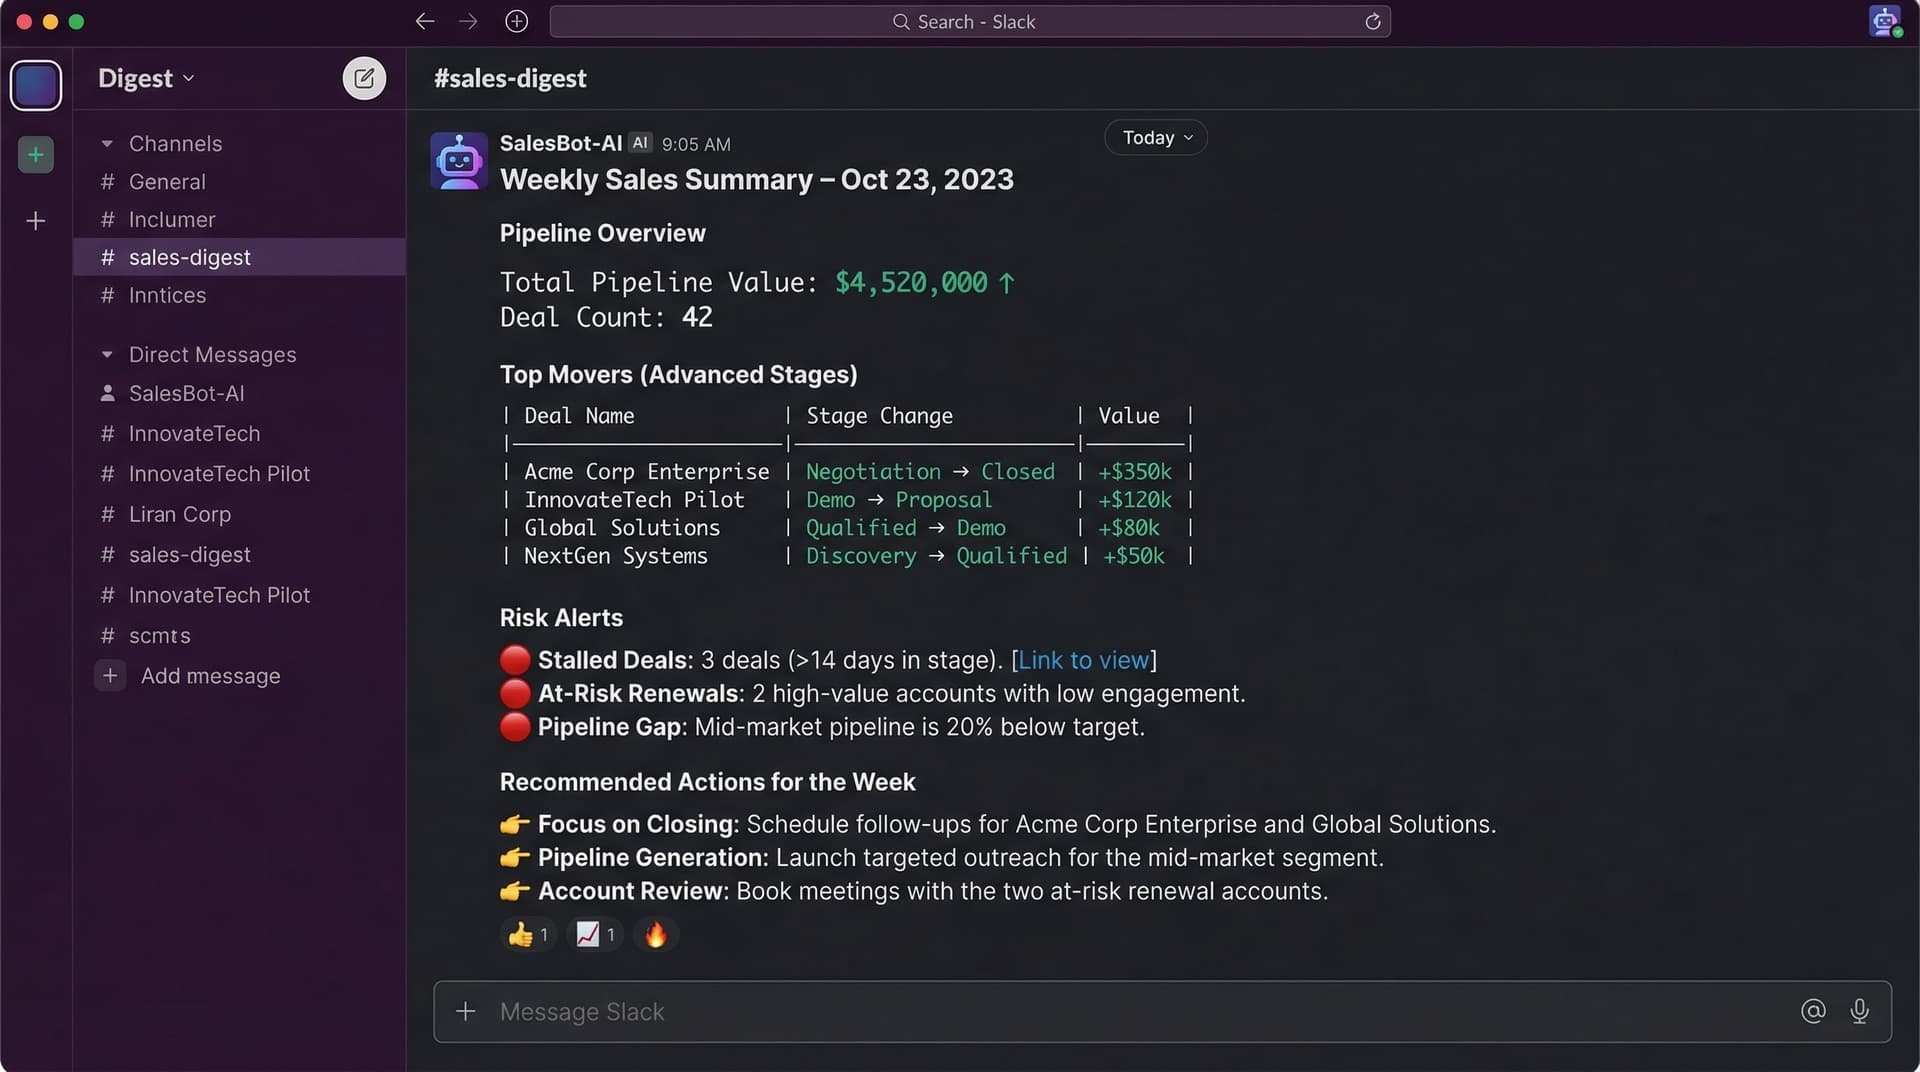Open the mention (@) icon in message bar

[x=1813, y=1011]
